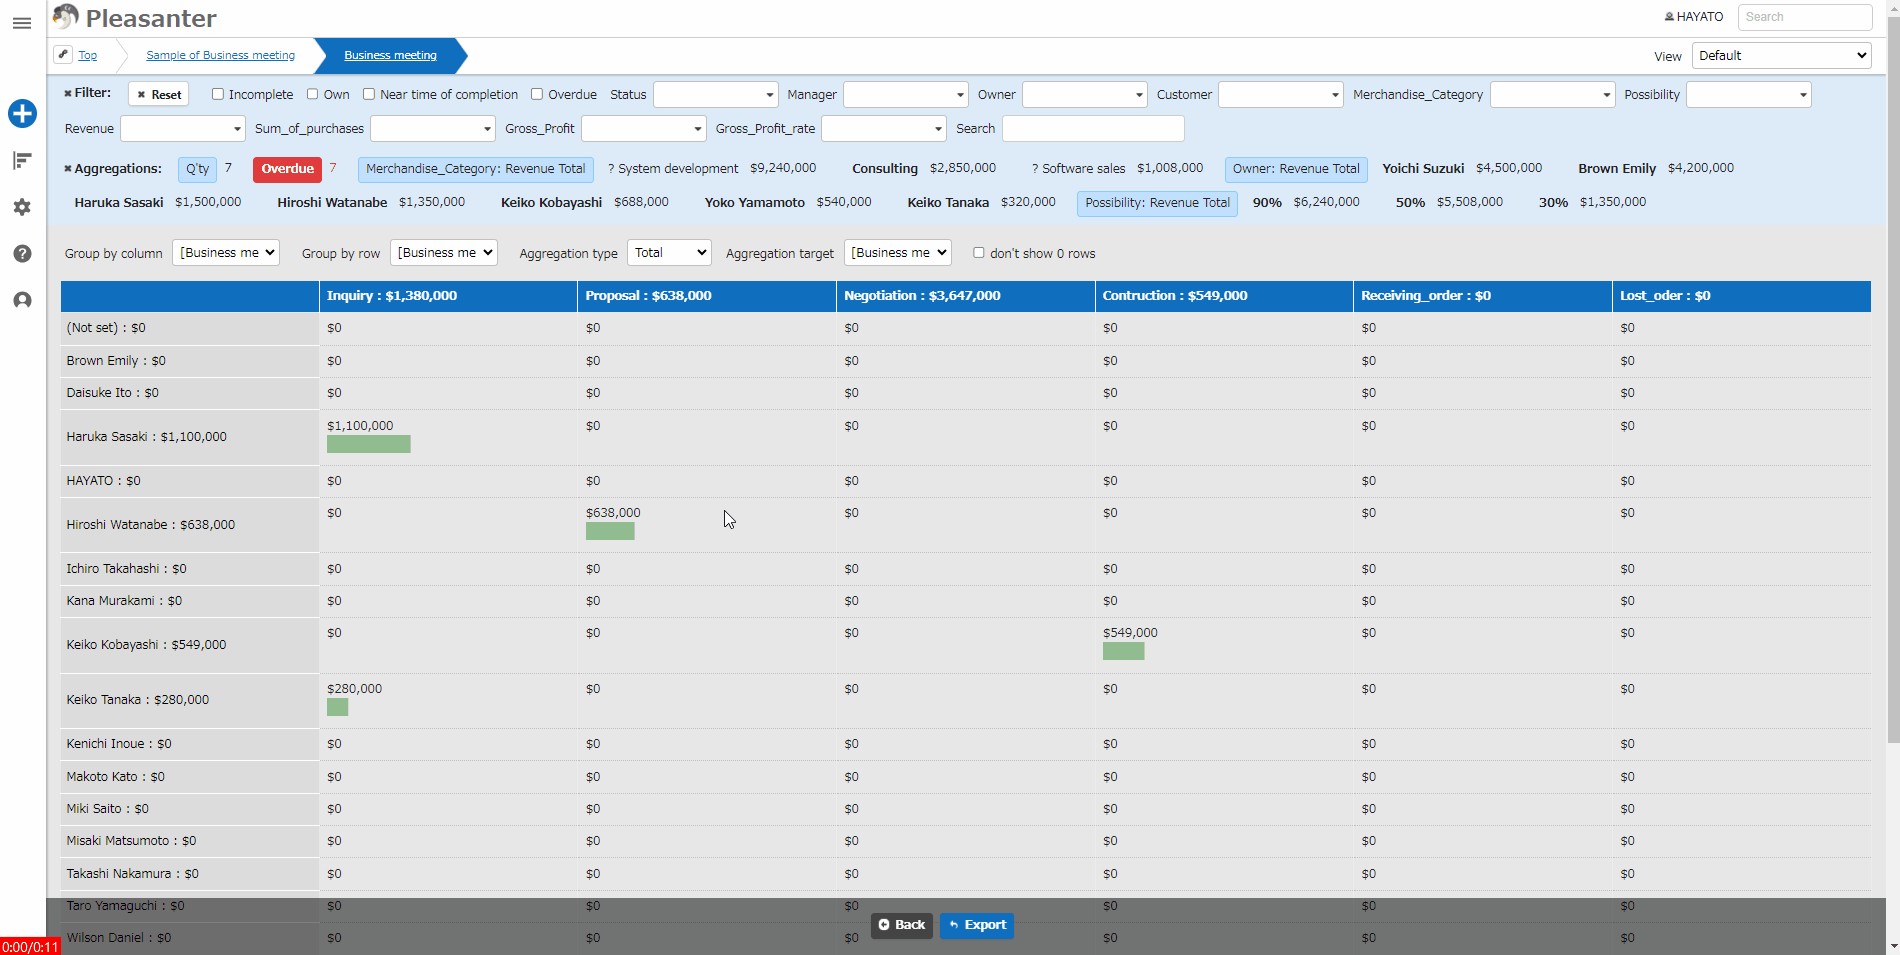Click the edit pencil icon beside Top
The width and height of the screenshot is (1900, 955).
pyautogui.click(x=63, y=54)
